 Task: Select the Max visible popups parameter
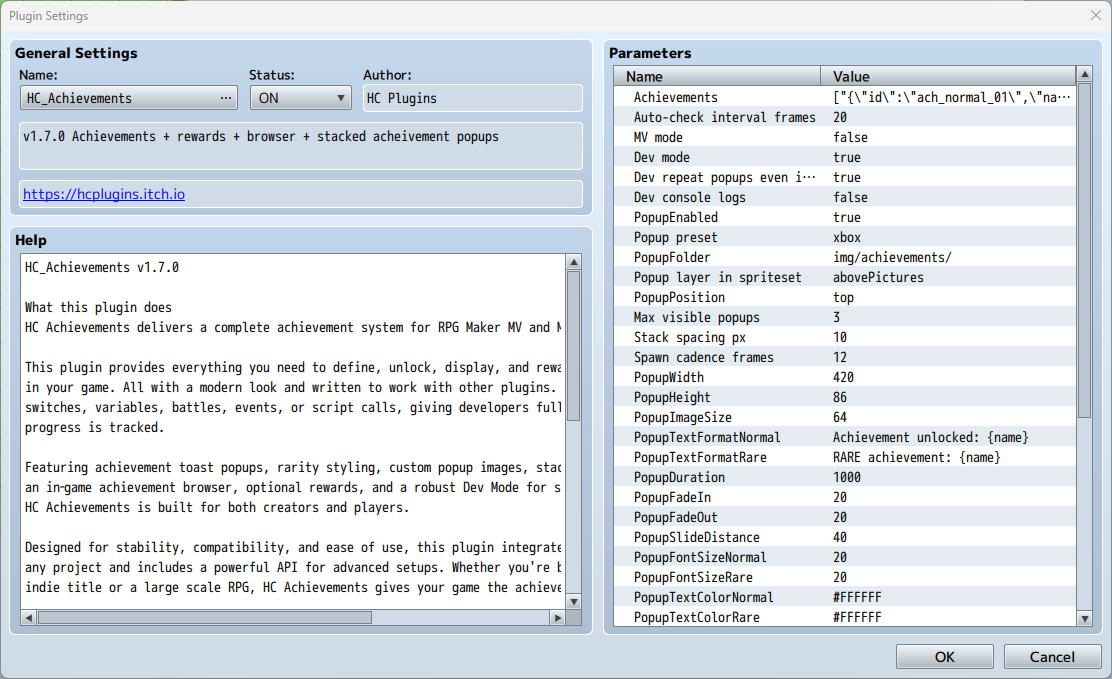(x=845, y=317)
